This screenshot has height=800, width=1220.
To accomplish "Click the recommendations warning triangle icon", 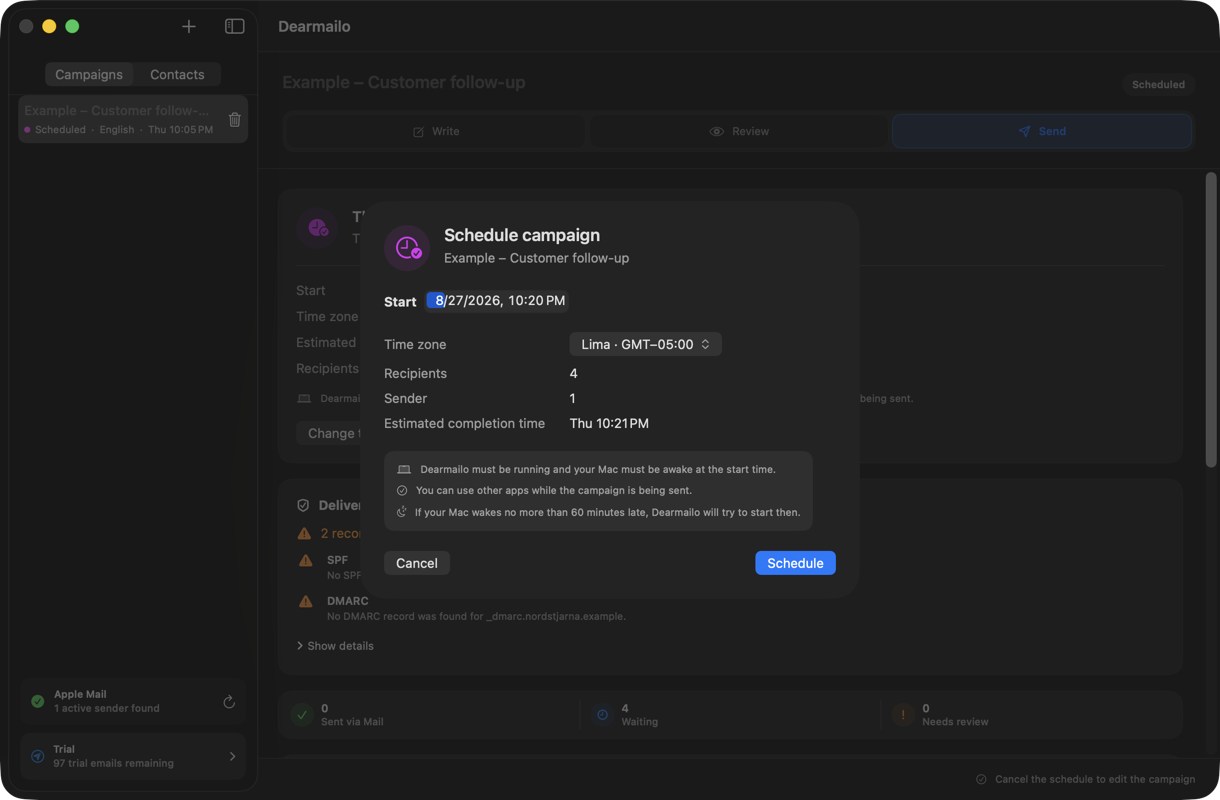I will coord(304,534).
